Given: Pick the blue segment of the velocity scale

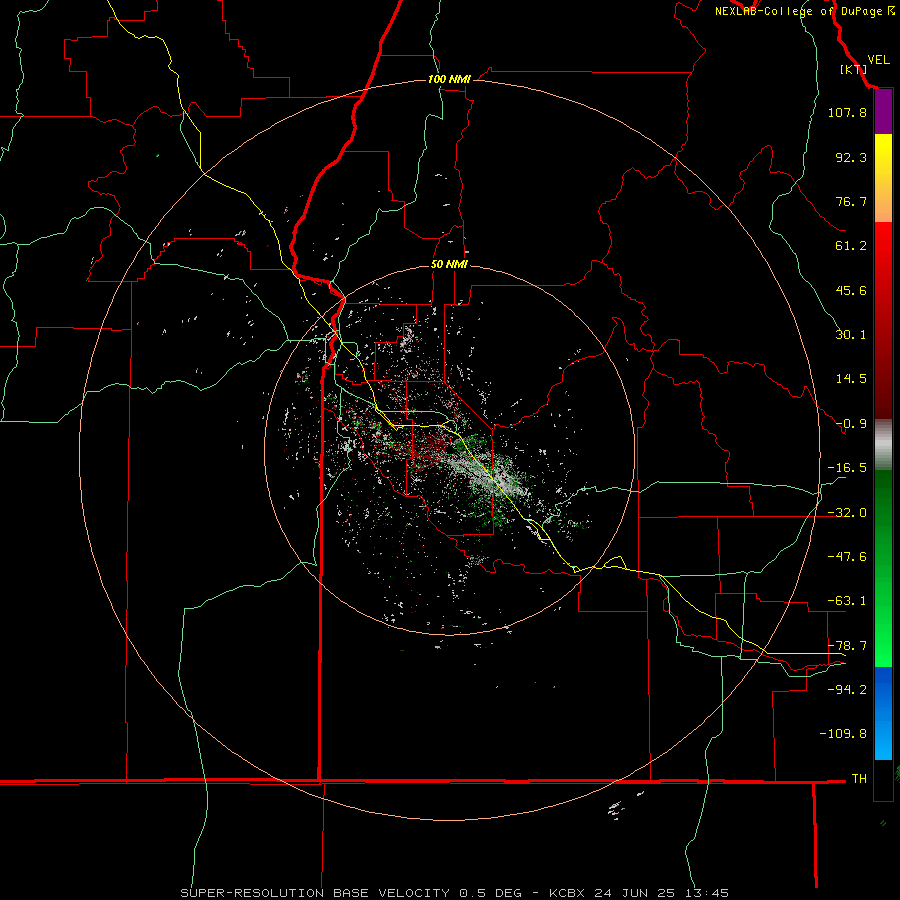Looking at the screenshot, I should (x=883, y=713).
